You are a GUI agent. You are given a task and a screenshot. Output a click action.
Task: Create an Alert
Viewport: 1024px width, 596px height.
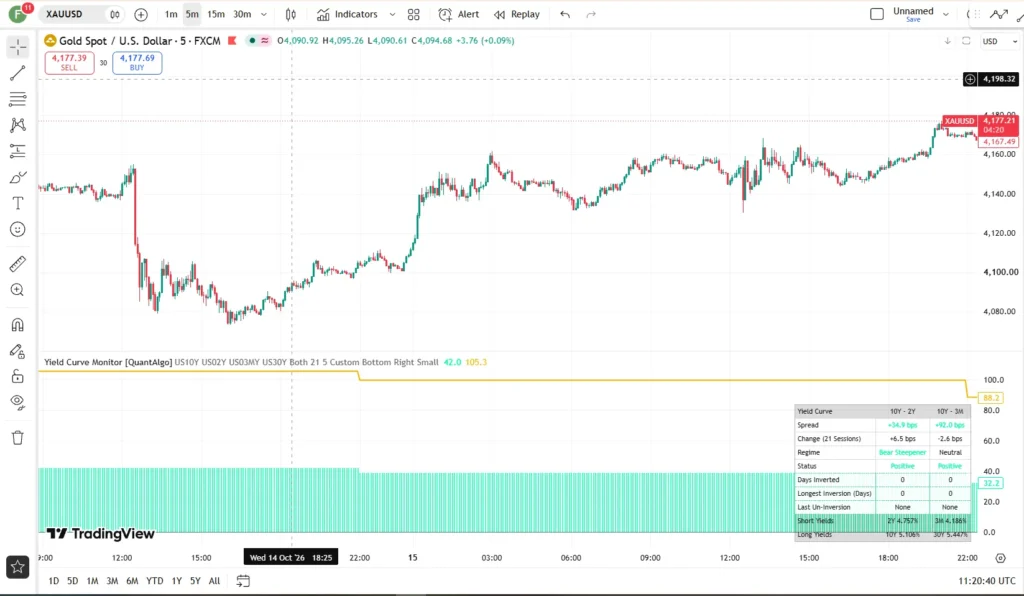click(458, 14)
